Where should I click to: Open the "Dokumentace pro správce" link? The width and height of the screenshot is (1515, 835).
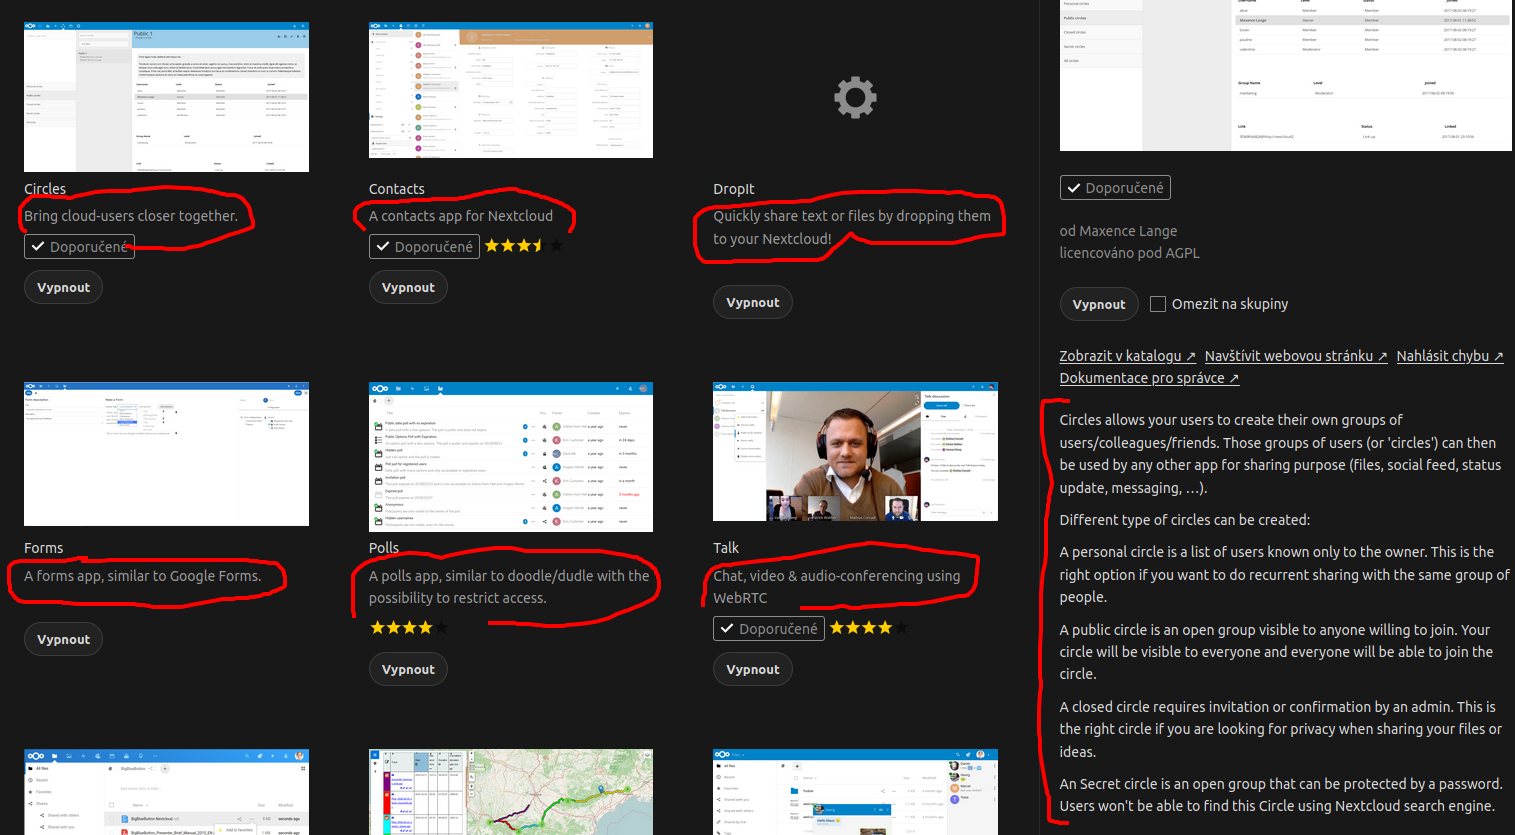(x=1148, y=377)
